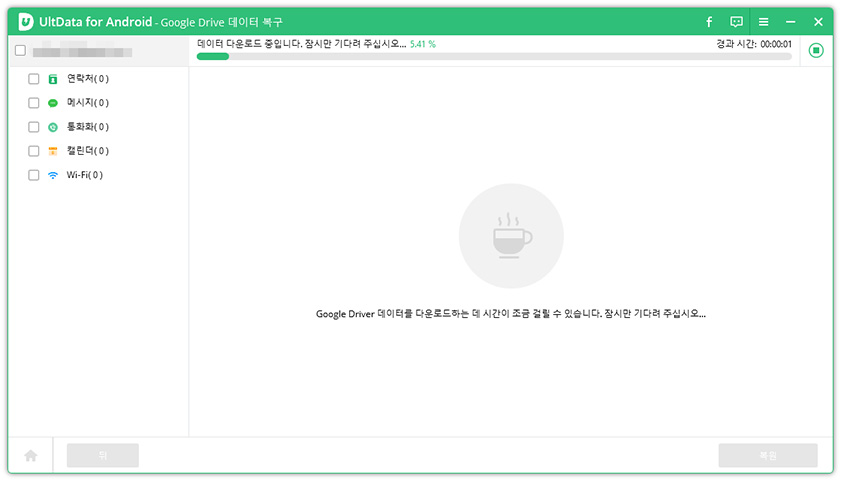Click the elapsed time 00:00:01 text

(776, 44)
